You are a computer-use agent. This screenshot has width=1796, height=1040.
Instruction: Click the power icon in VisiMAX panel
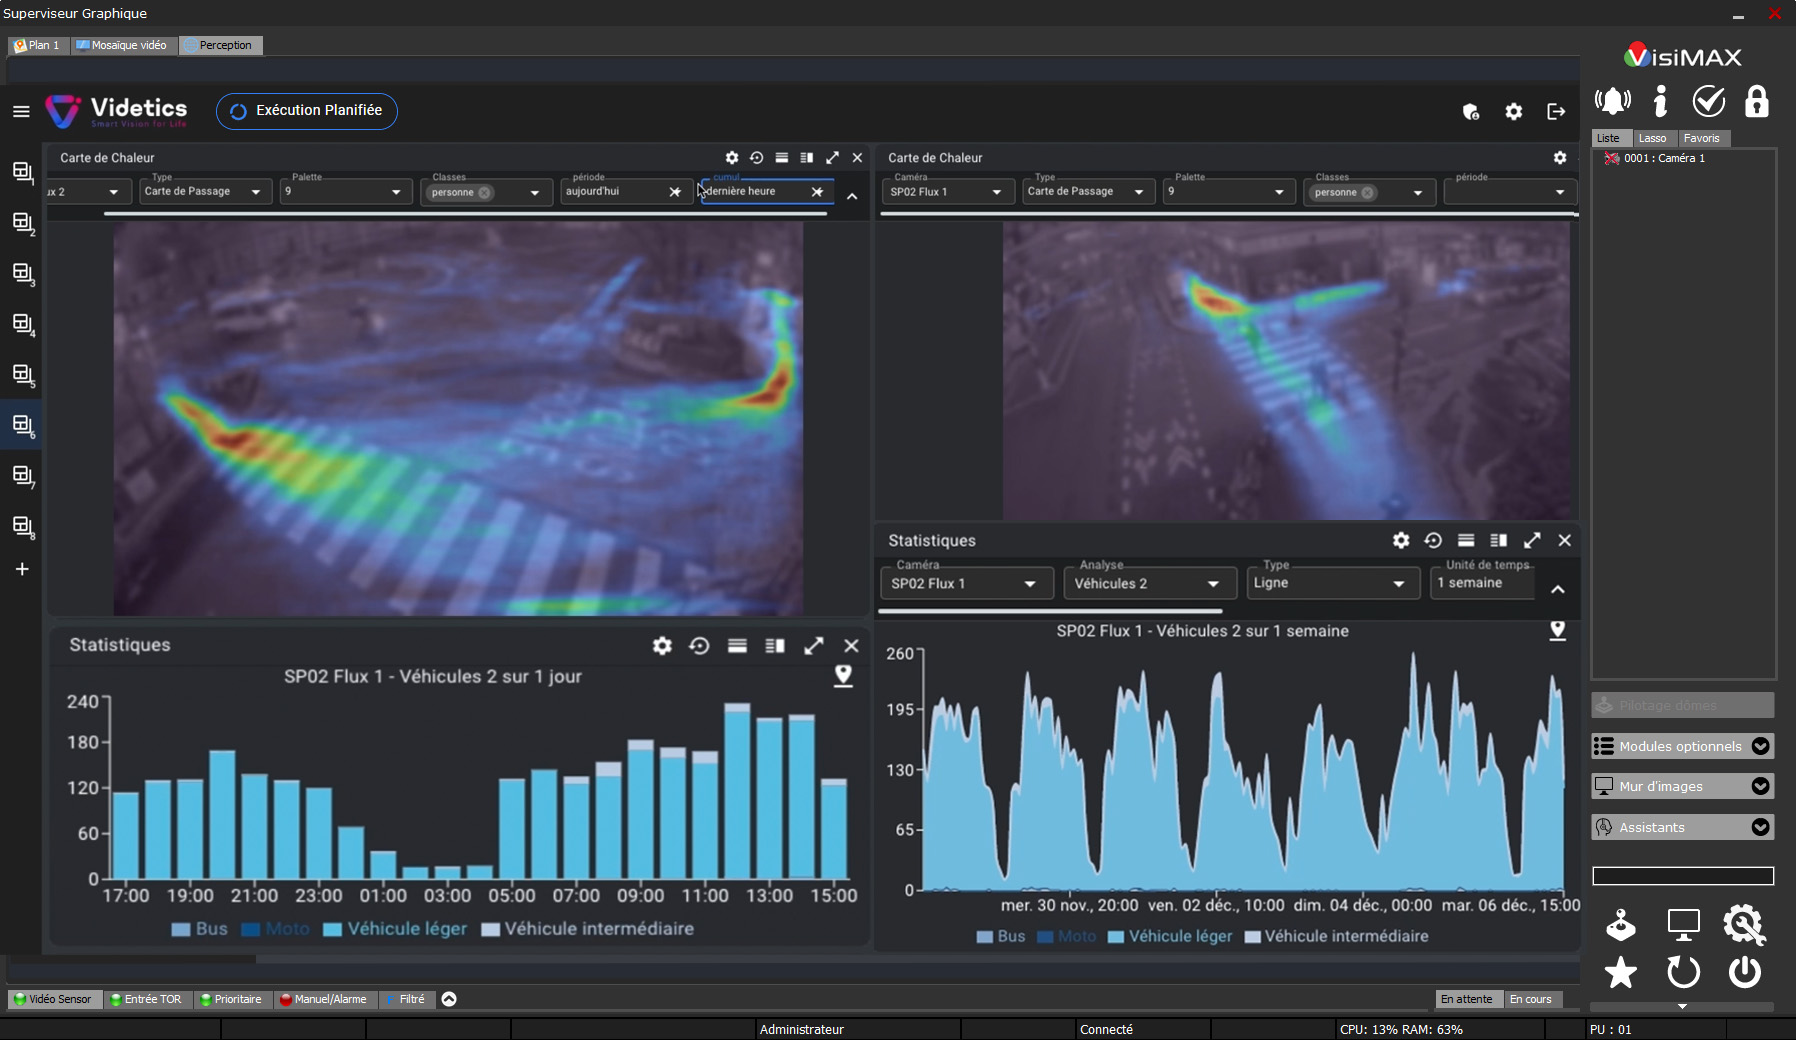pos(1744,972)
